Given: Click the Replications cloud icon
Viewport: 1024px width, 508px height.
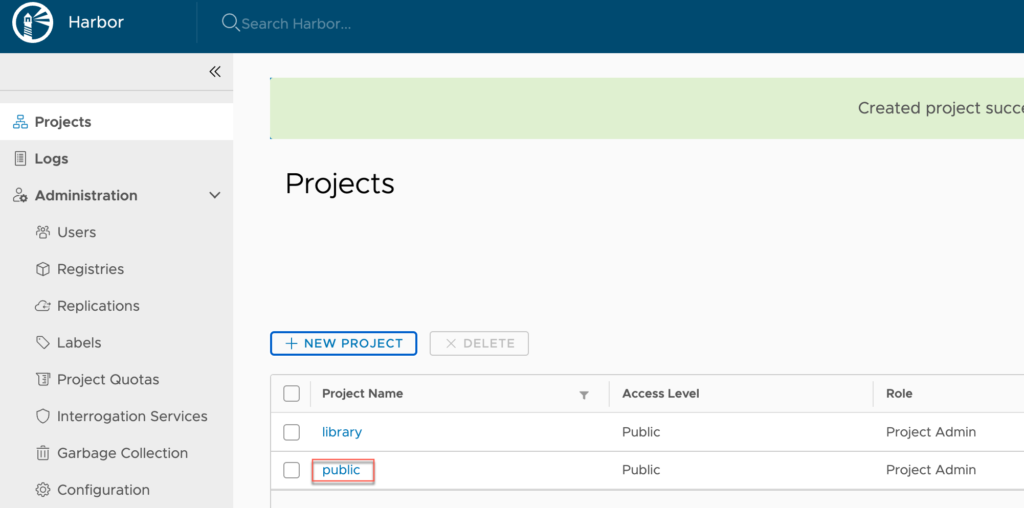Looking at the screenshot, I should click(x=43, y=306).
